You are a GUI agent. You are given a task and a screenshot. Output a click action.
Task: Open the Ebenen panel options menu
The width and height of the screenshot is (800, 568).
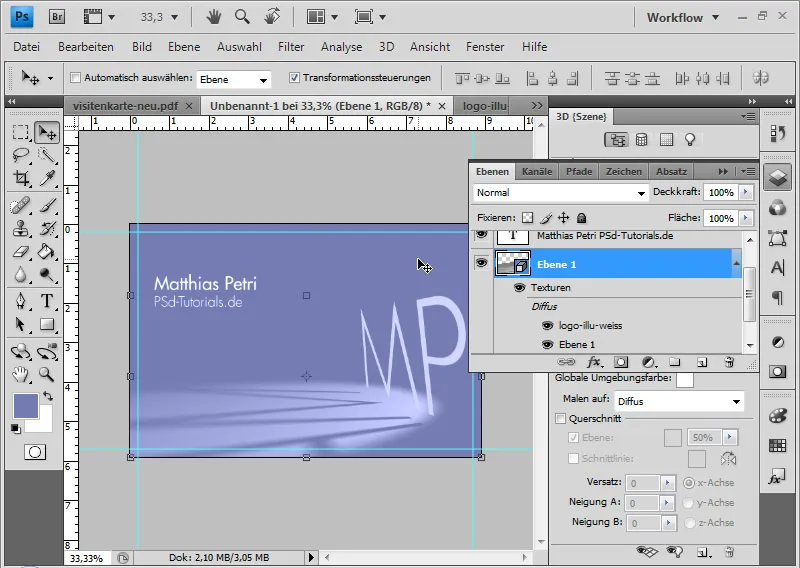click(x=747, y=171)
